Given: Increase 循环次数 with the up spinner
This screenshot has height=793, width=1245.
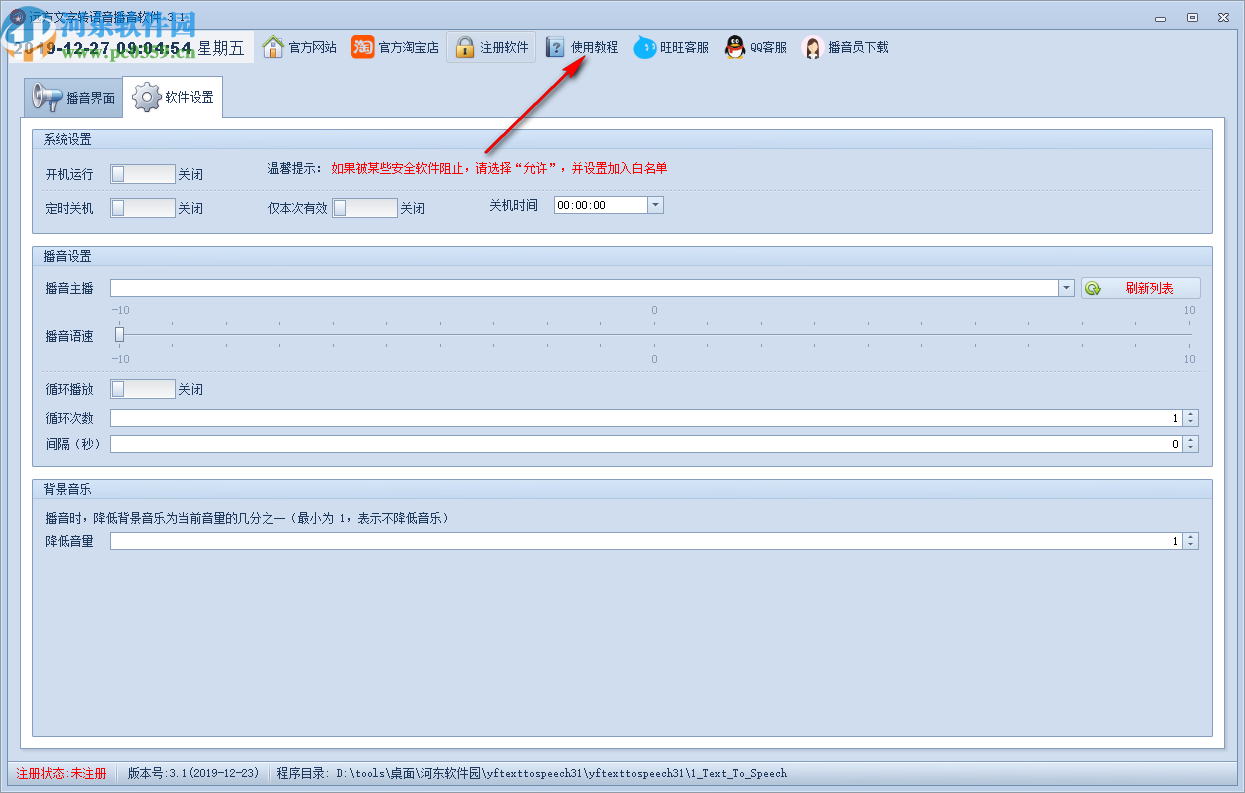Looking at the screenshot, I should [x=1190, y=414].
